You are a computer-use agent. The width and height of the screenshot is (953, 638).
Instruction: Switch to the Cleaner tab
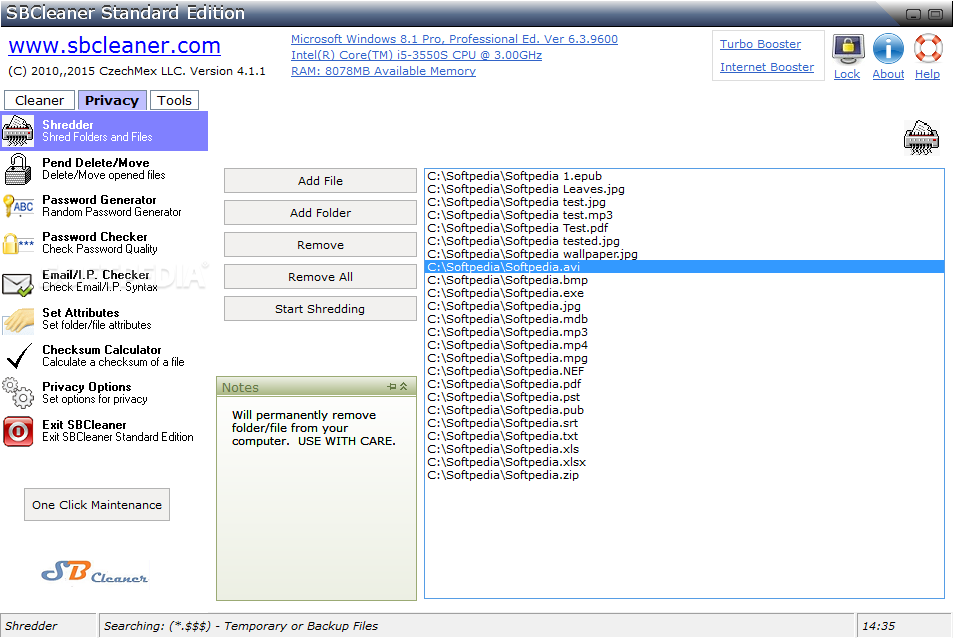[40, 100]
